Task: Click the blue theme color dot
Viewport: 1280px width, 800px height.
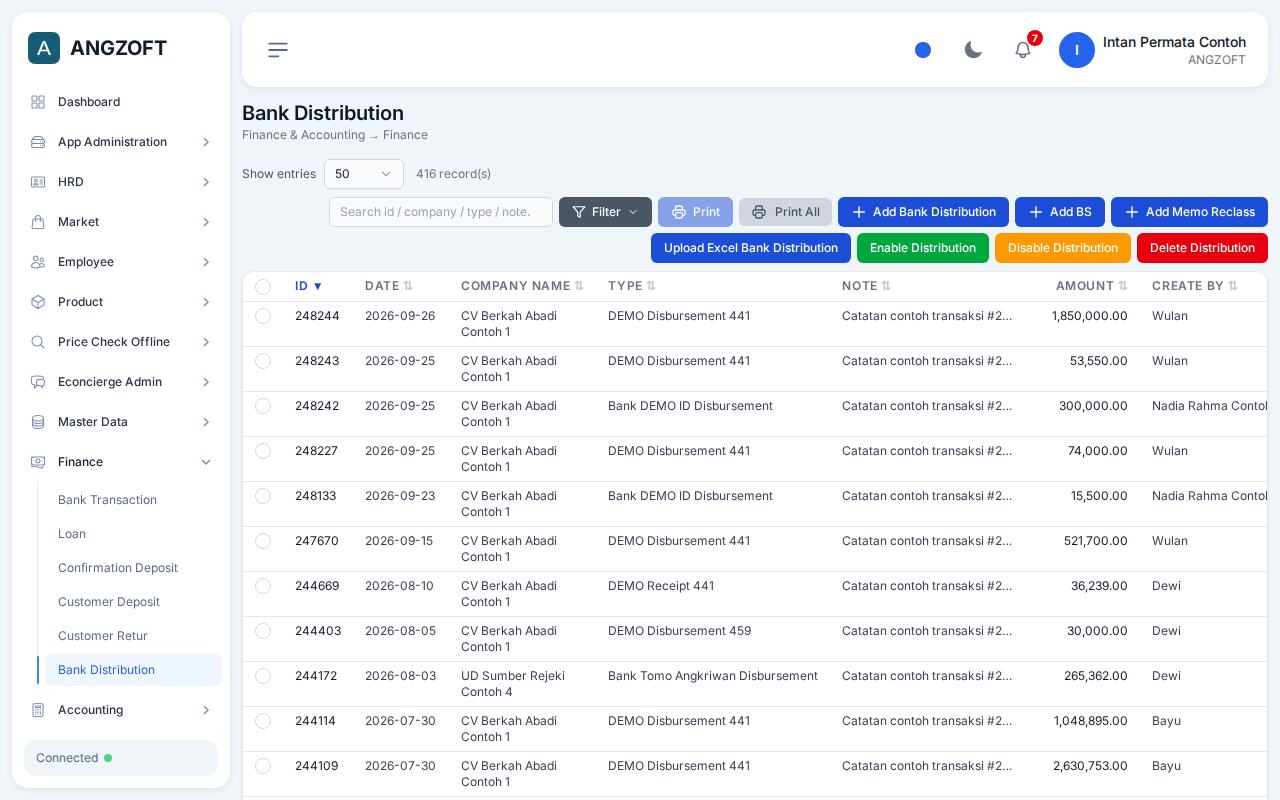Action: (x=923, y=50)
